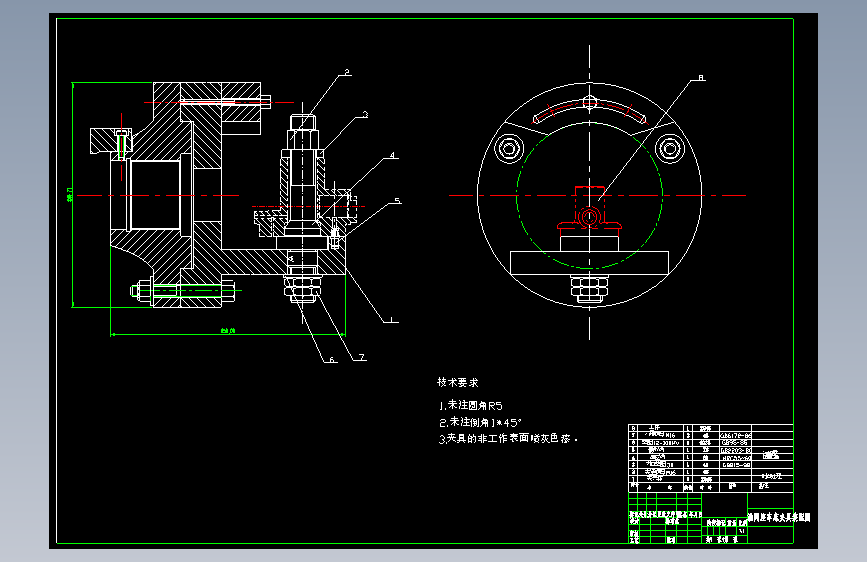Viewport: 867px width, 562px height.
Task: Click balloon label '8' on circular view
Action: tap(701, 78)
